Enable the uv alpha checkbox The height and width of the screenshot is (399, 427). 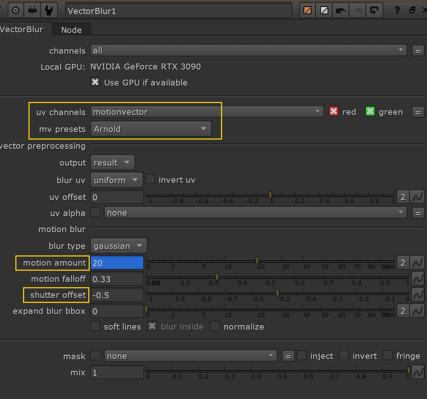[x=95, y=212]
